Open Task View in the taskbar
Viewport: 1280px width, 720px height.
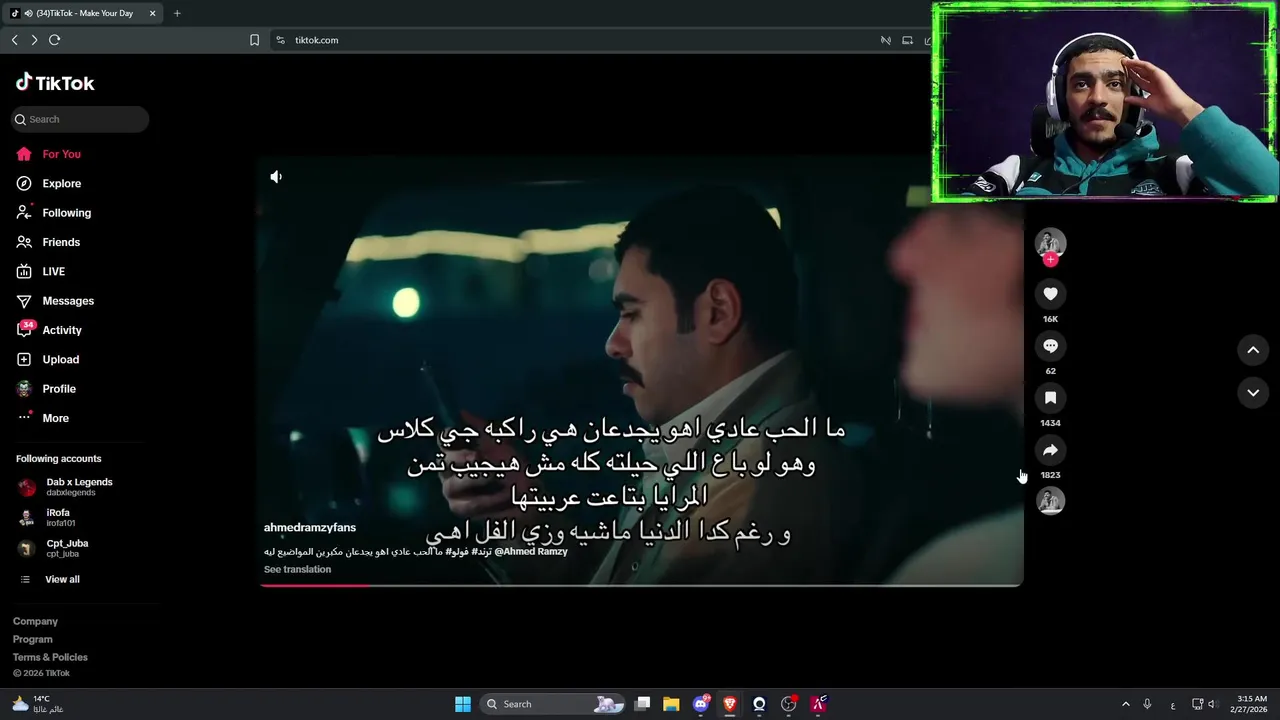643,704
